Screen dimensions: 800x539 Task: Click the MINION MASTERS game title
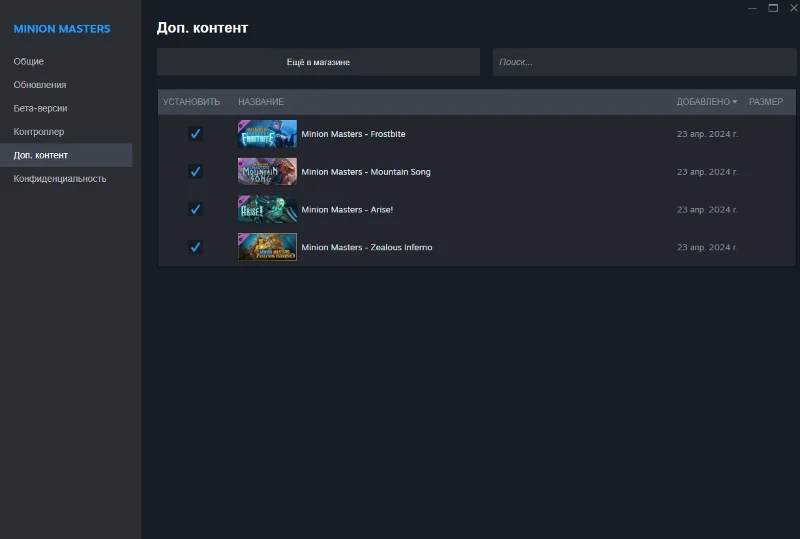click(62, 29)
